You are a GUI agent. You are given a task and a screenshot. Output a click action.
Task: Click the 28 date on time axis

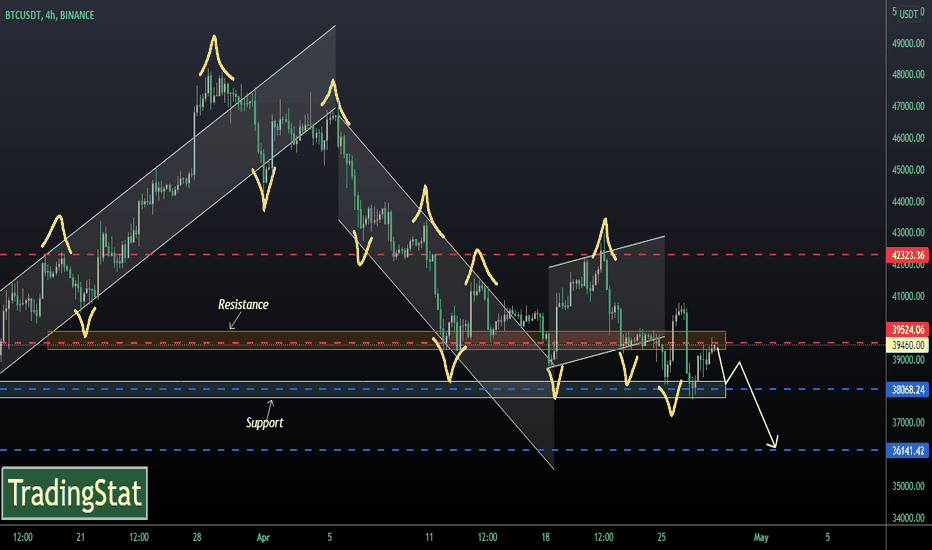tap(197, 538)
